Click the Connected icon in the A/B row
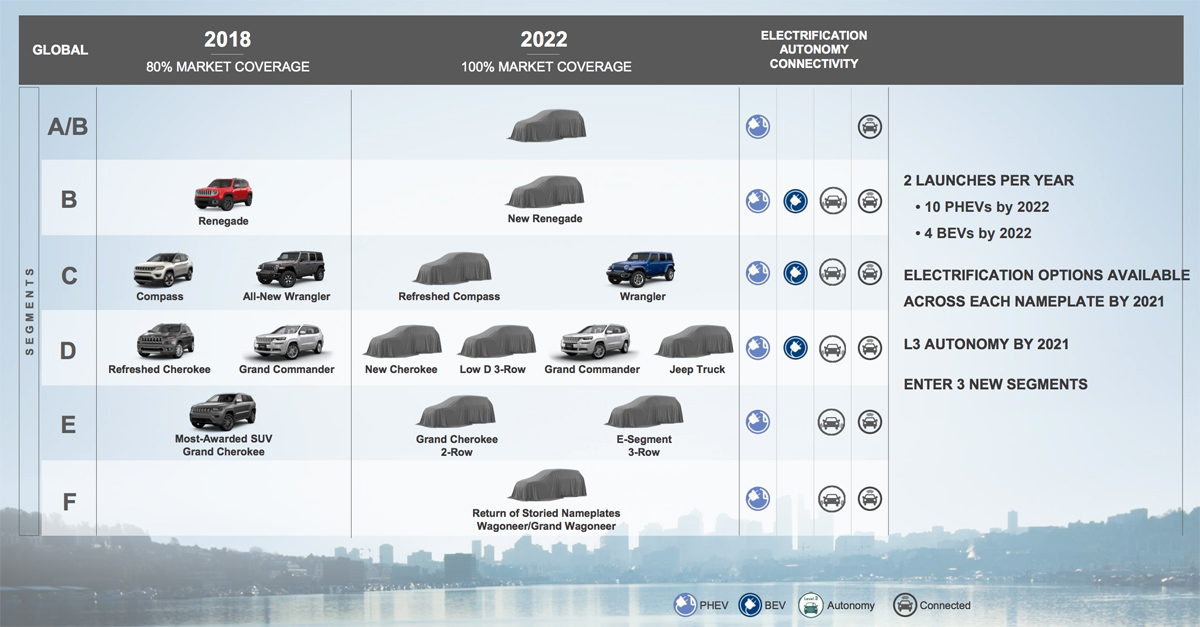 click(870, 126)
